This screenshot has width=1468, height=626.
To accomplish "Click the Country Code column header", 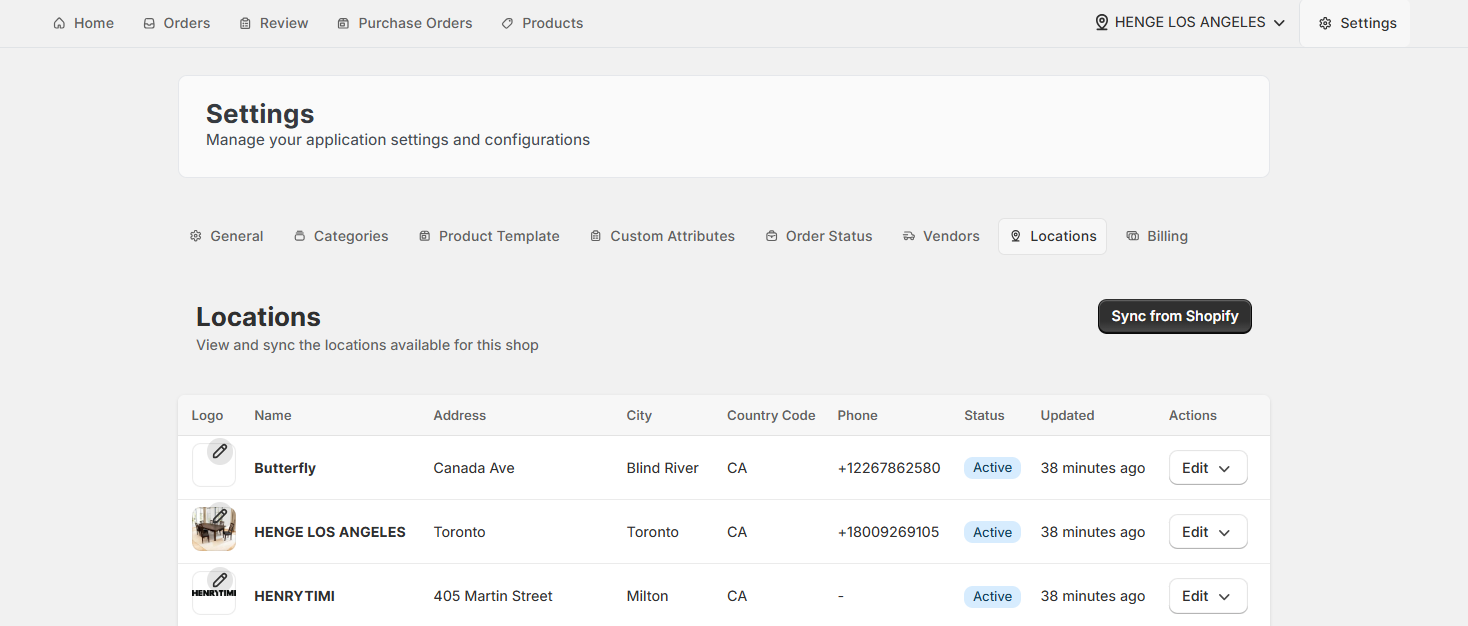I will 771,415.
